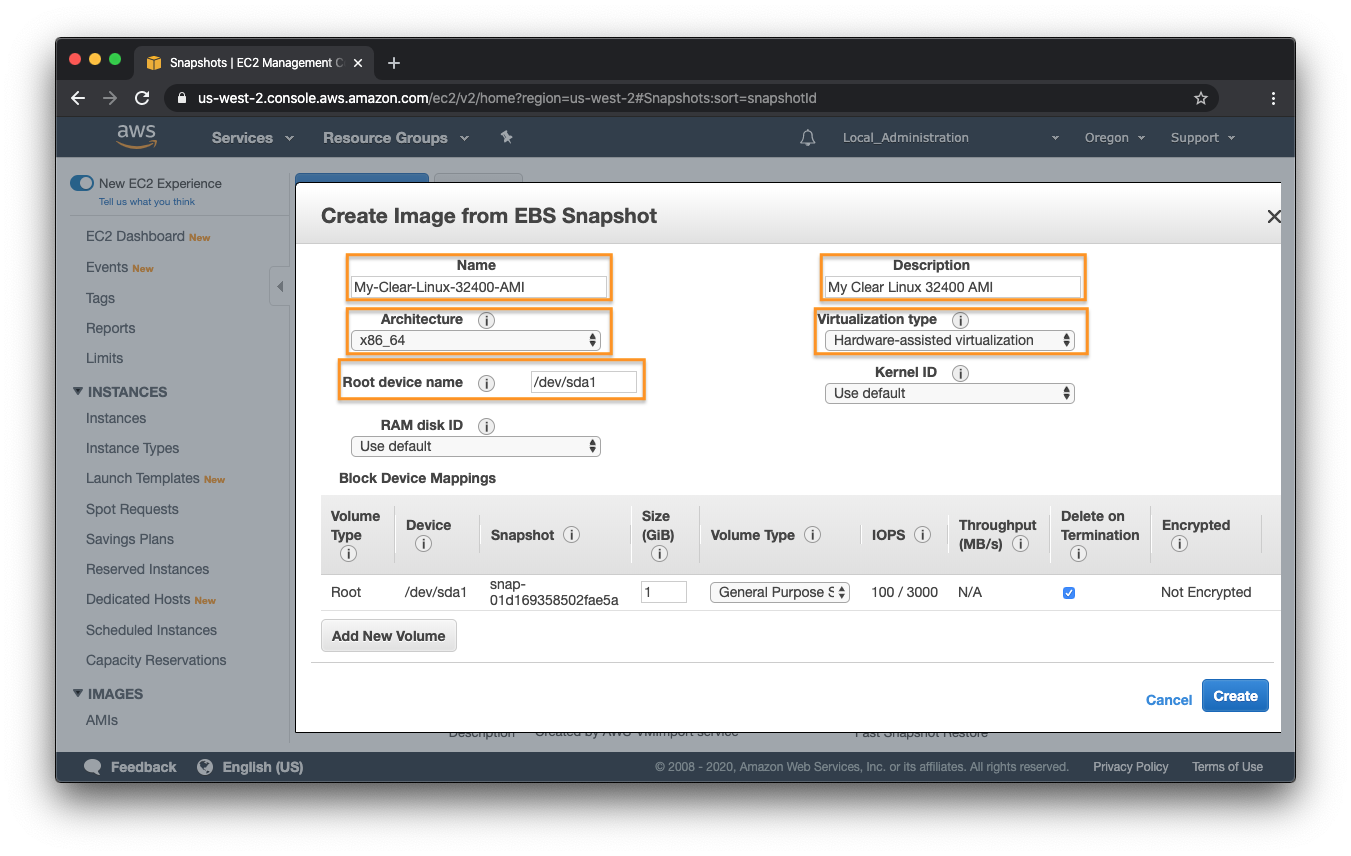The width and height of the screenshot is (1351, 856).
Task: Collapse the INSTANCES sidebar section
Action: coord(78,391)
